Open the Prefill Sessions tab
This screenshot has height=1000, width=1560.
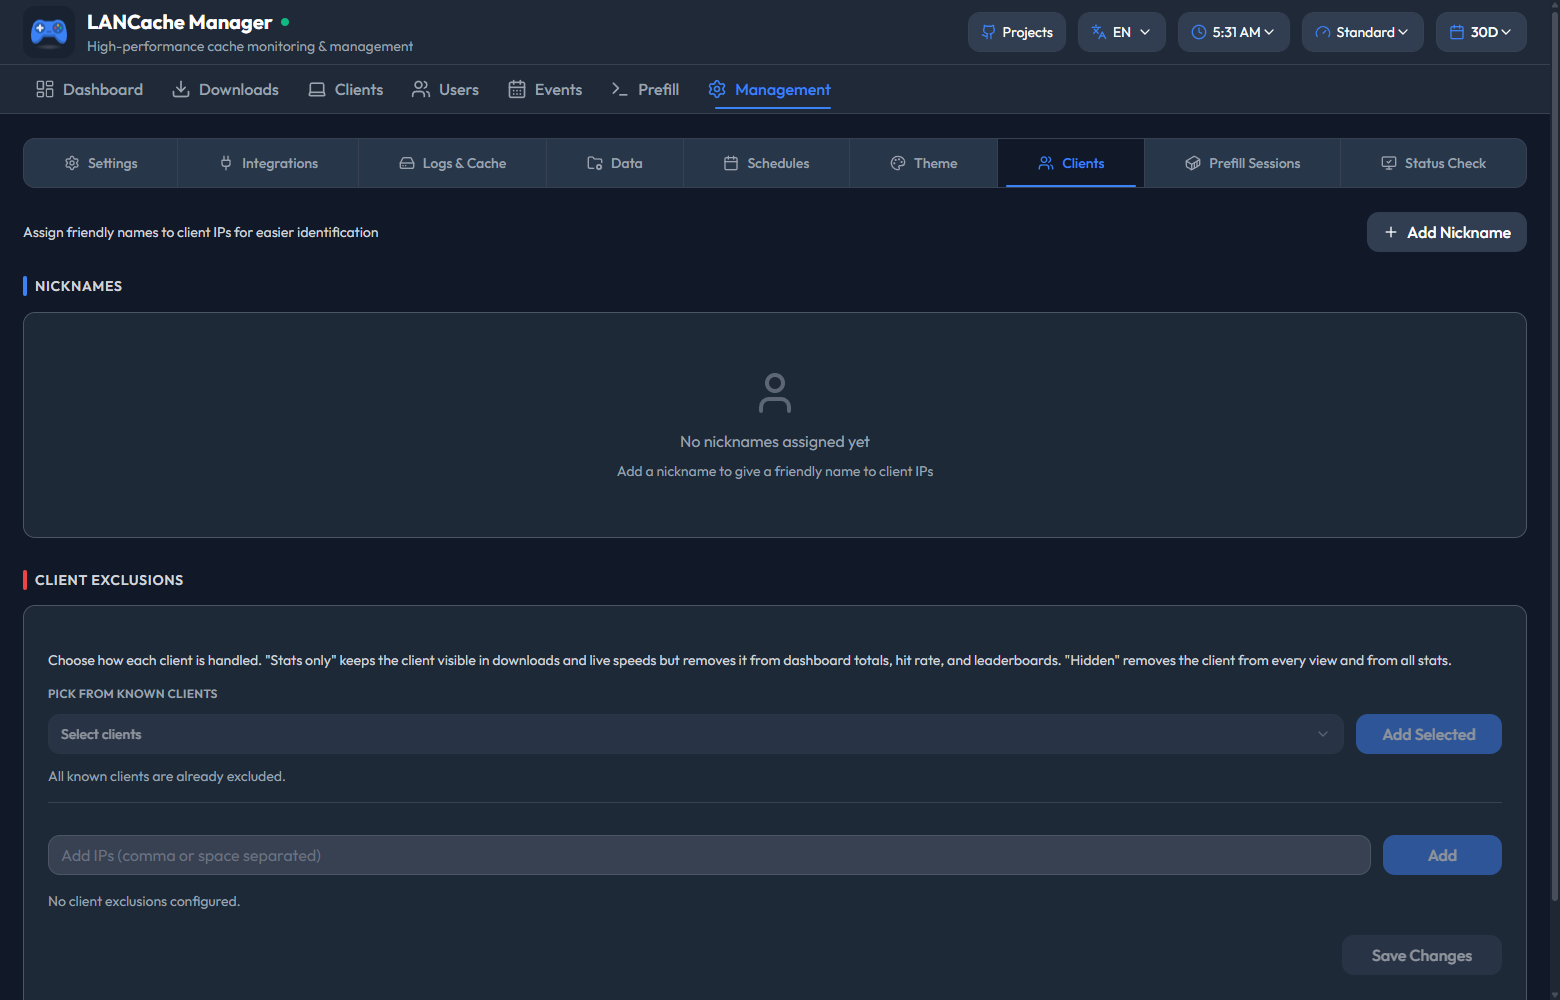click(x=1243, y=163)
